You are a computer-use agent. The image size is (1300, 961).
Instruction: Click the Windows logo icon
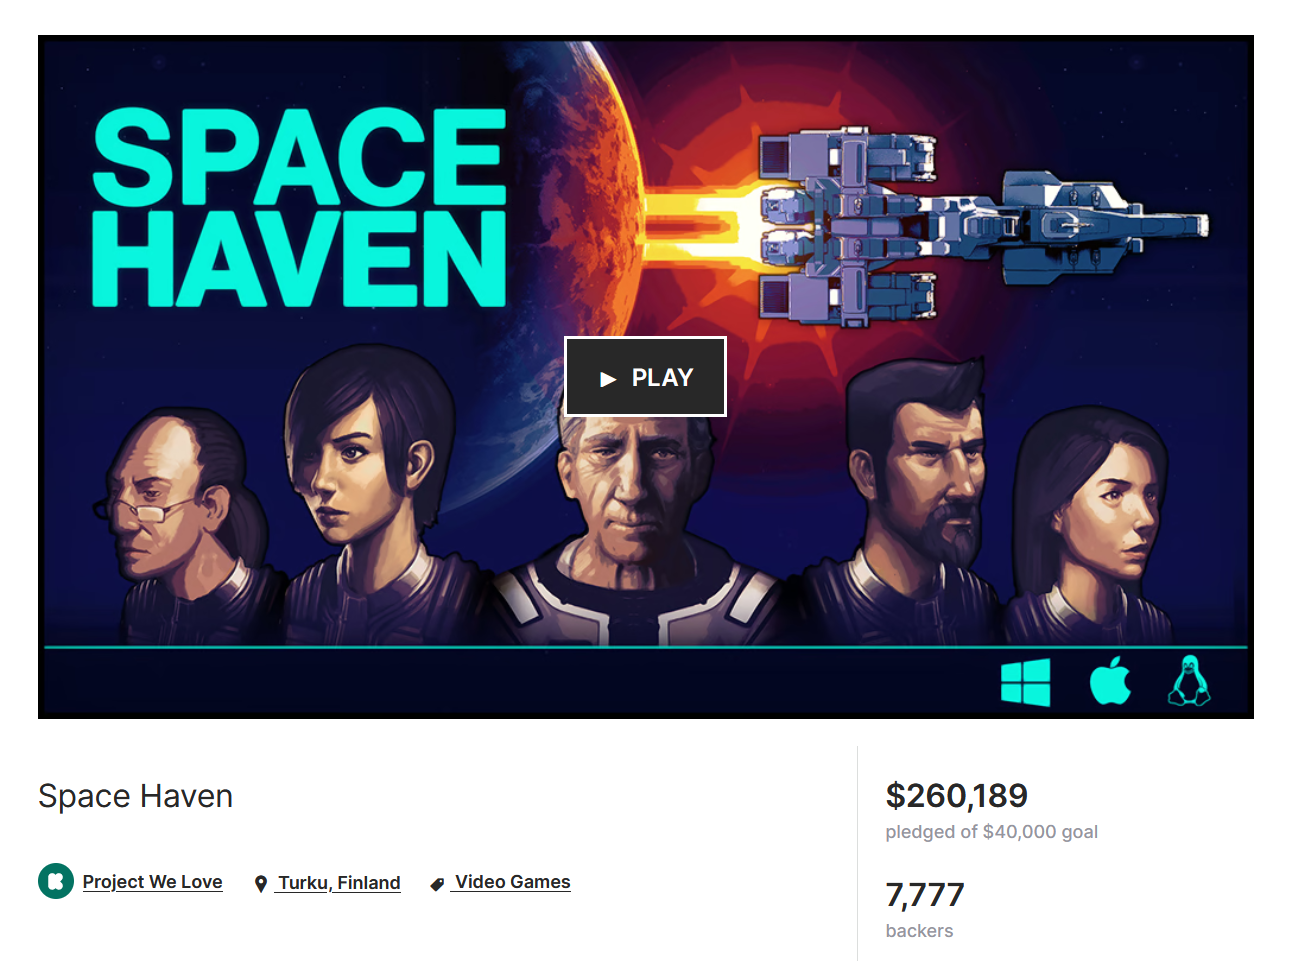pos(1025,682)
